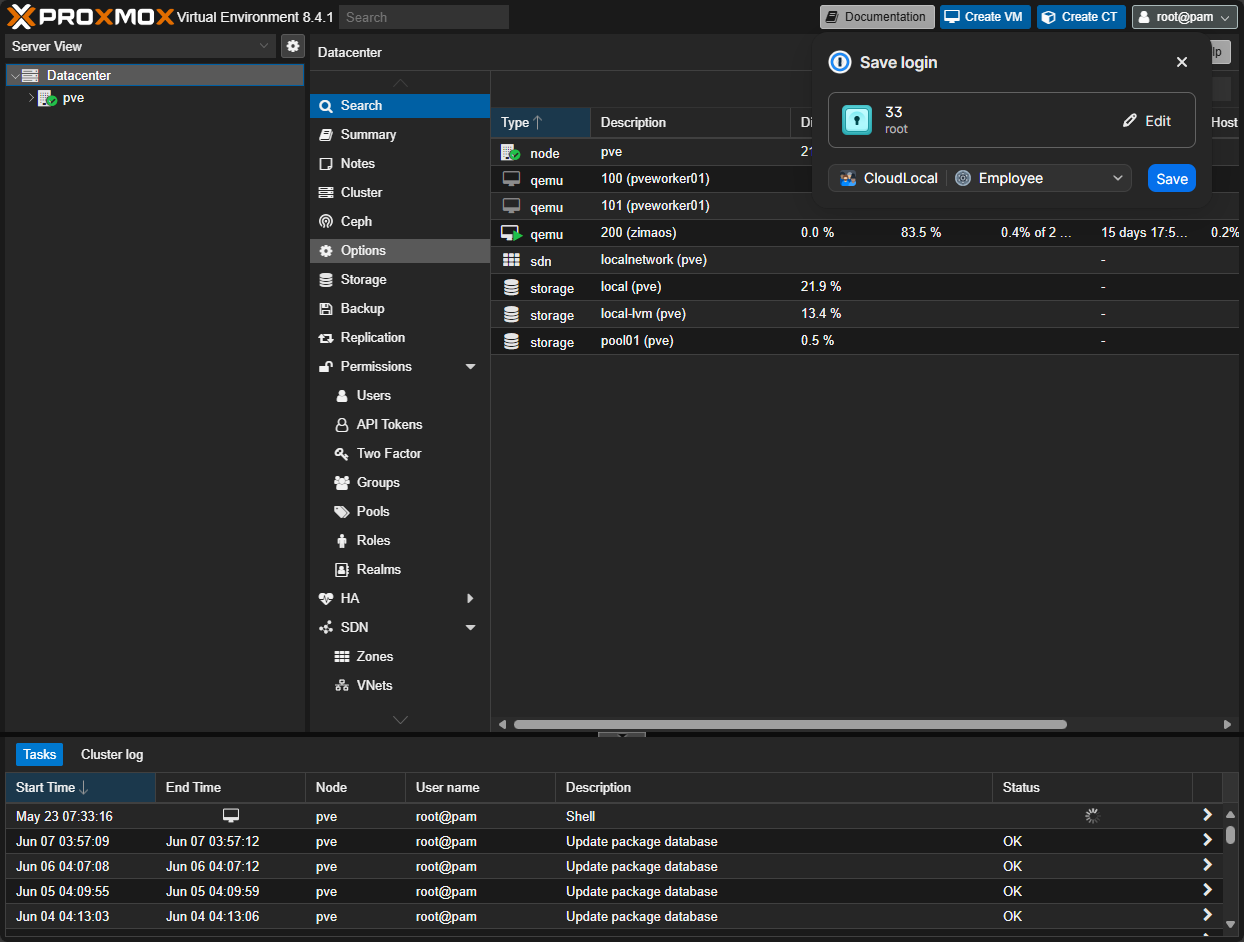Click the Documentation button
Image resolution: width=1244 pixels, height=942 pixels.
click(877, 17)
